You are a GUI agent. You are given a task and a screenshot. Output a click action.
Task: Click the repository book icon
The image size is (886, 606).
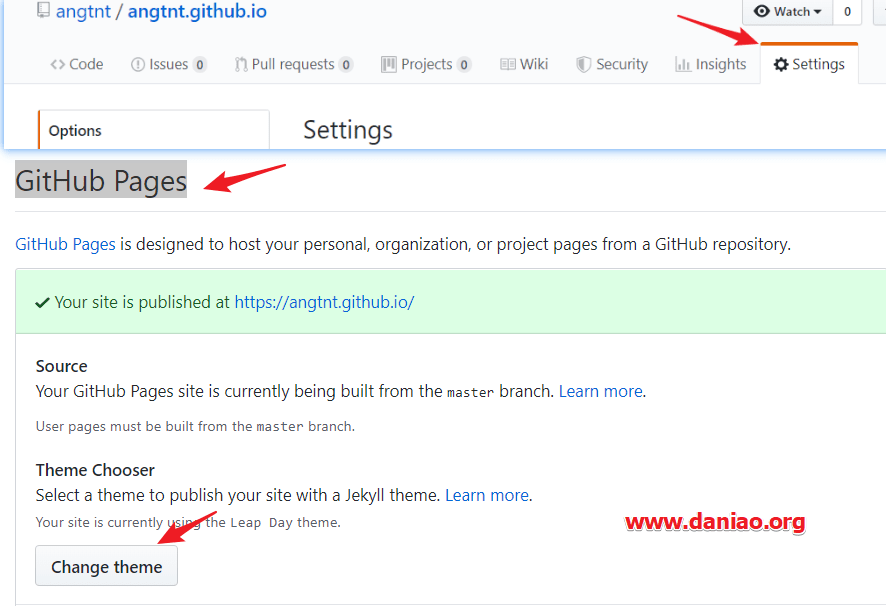pos(43,12)
